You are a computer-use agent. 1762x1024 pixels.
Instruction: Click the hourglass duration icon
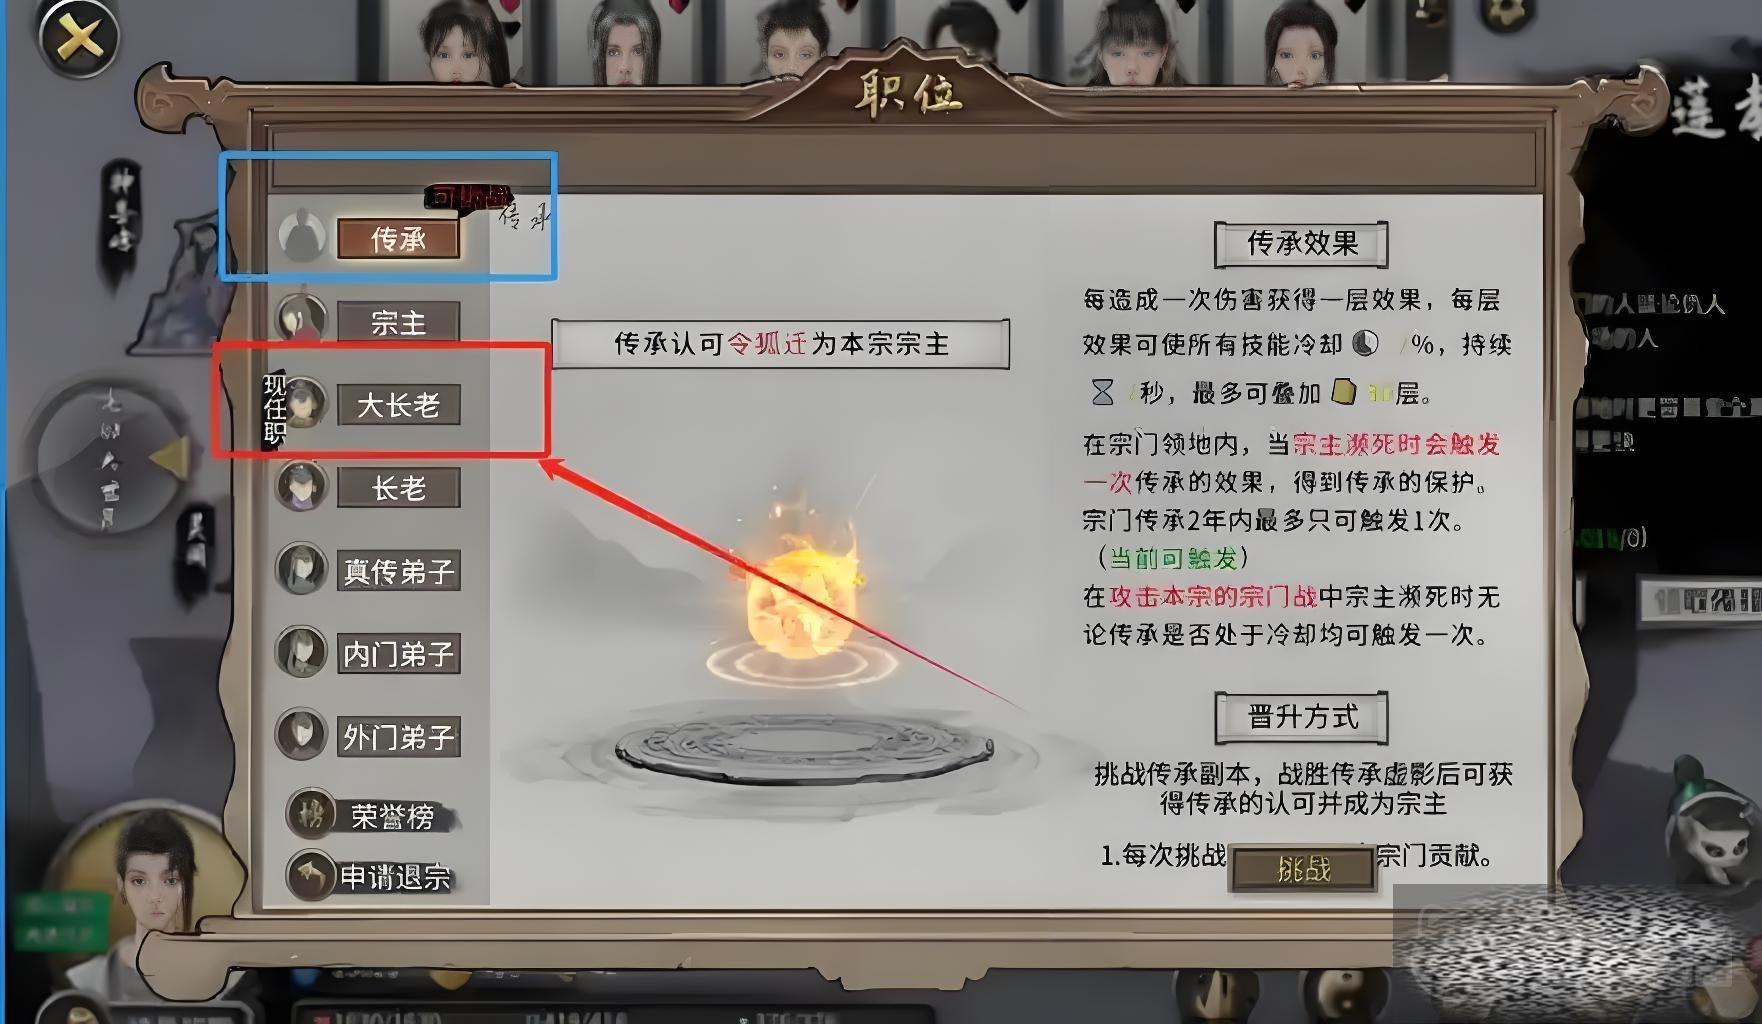point(1102,392)
